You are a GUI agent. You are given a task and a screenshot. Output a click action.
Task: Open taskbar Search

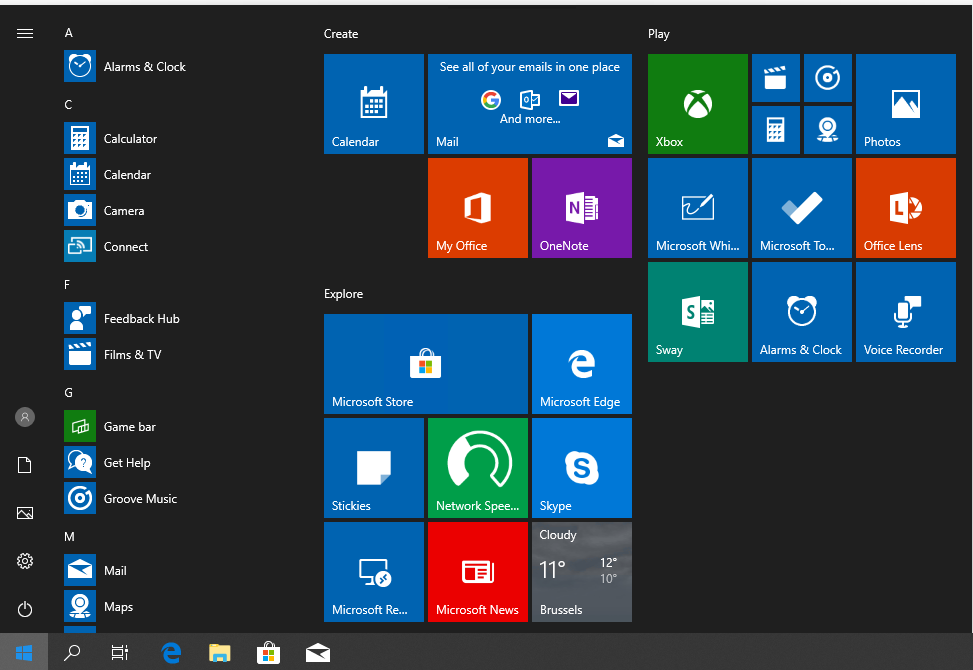tap(72, 652)
